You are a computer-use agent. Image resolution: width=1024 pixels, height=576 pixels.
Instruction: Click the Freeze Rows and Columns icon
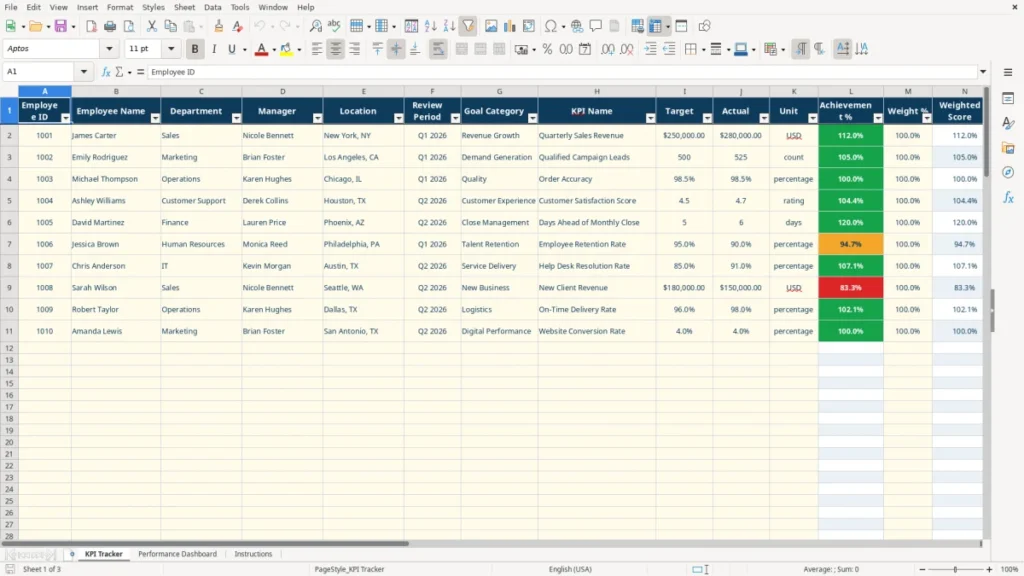click(655, 26)
